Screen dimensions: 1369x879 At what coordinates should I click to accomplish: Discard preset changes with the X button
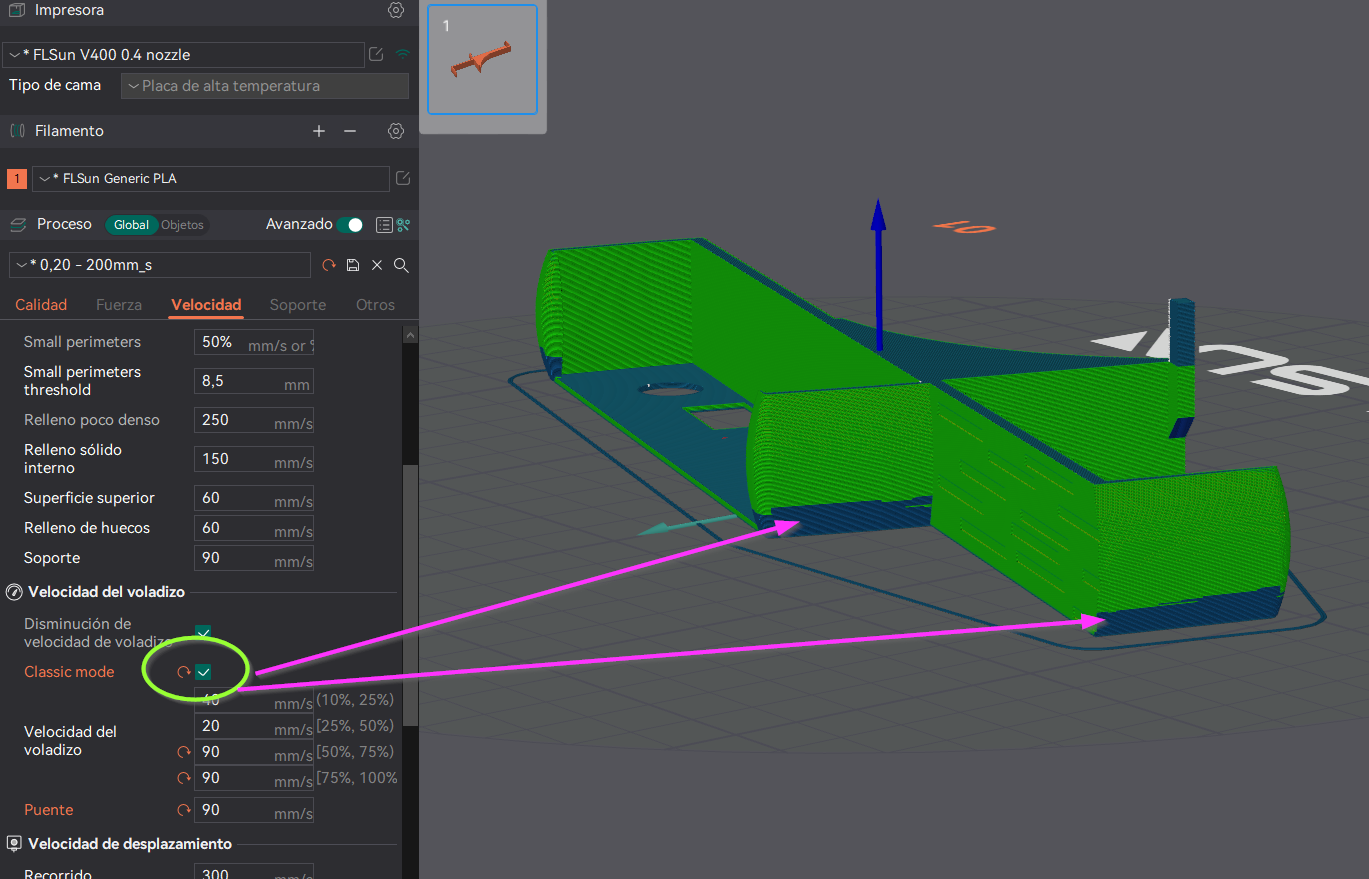[377, 265]
